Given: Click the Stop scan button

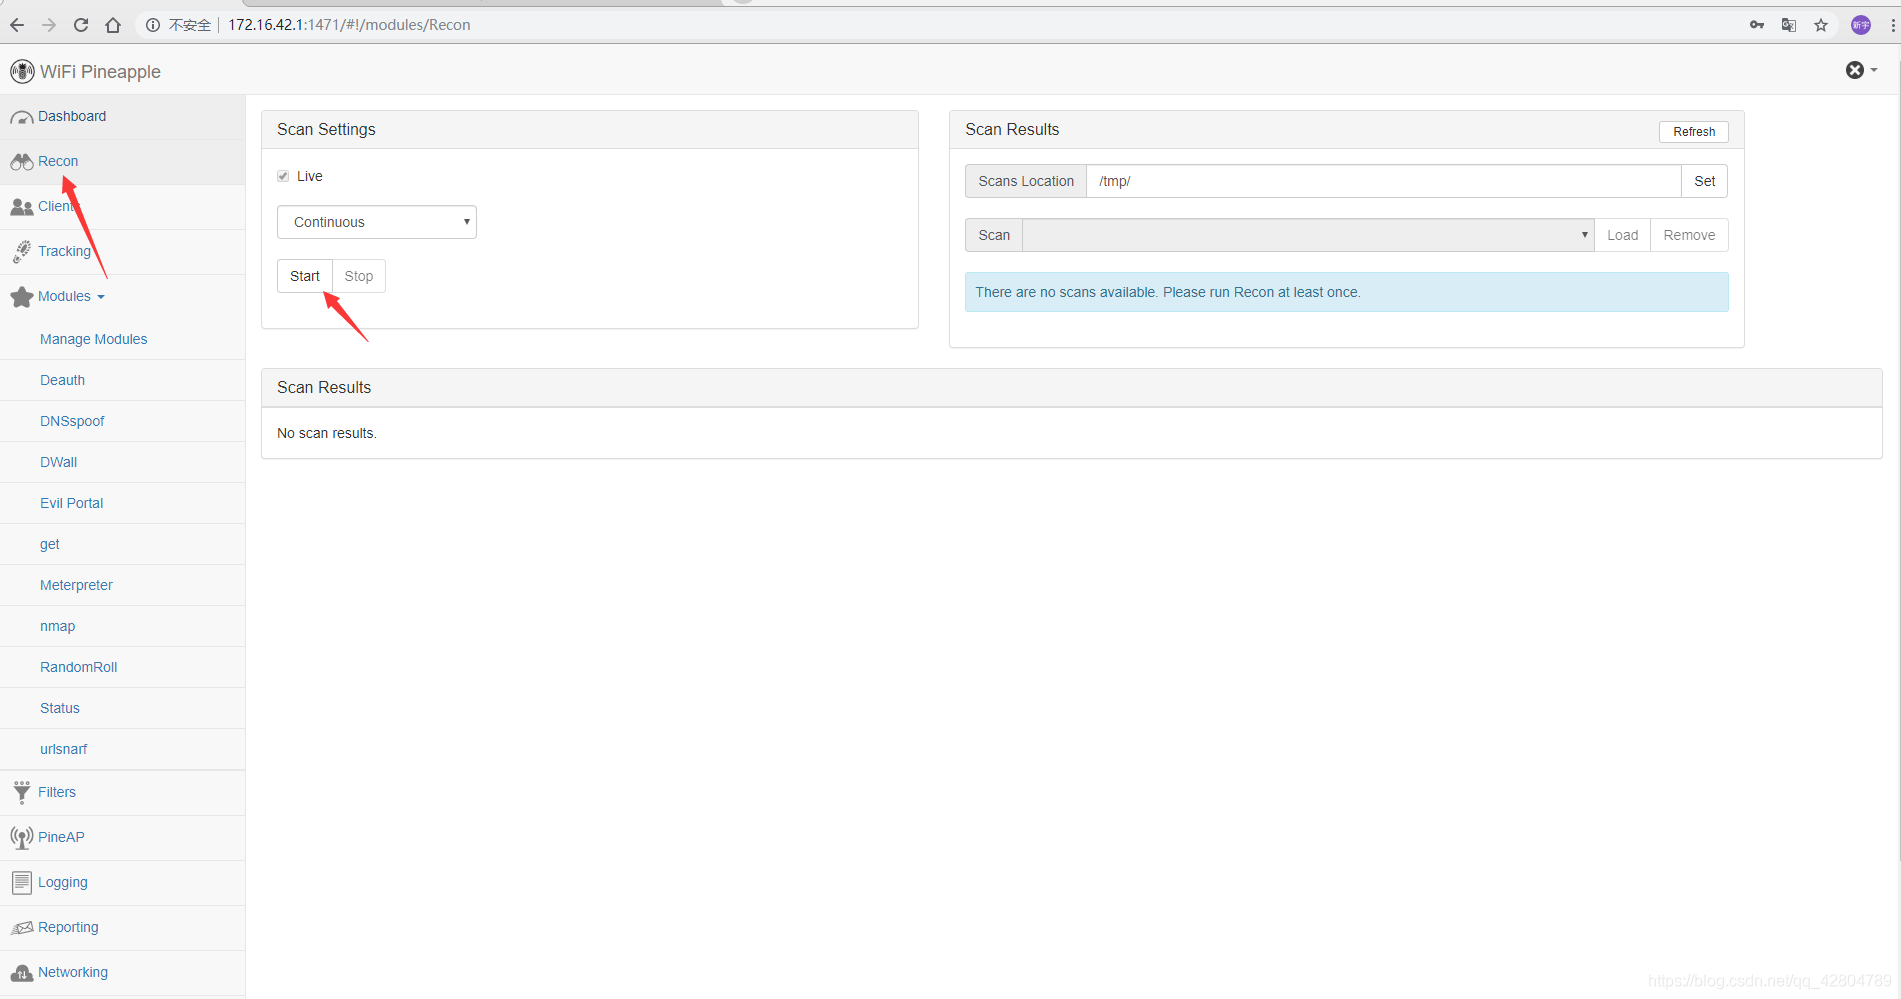Looking at the screenshot, I should 359,276.
